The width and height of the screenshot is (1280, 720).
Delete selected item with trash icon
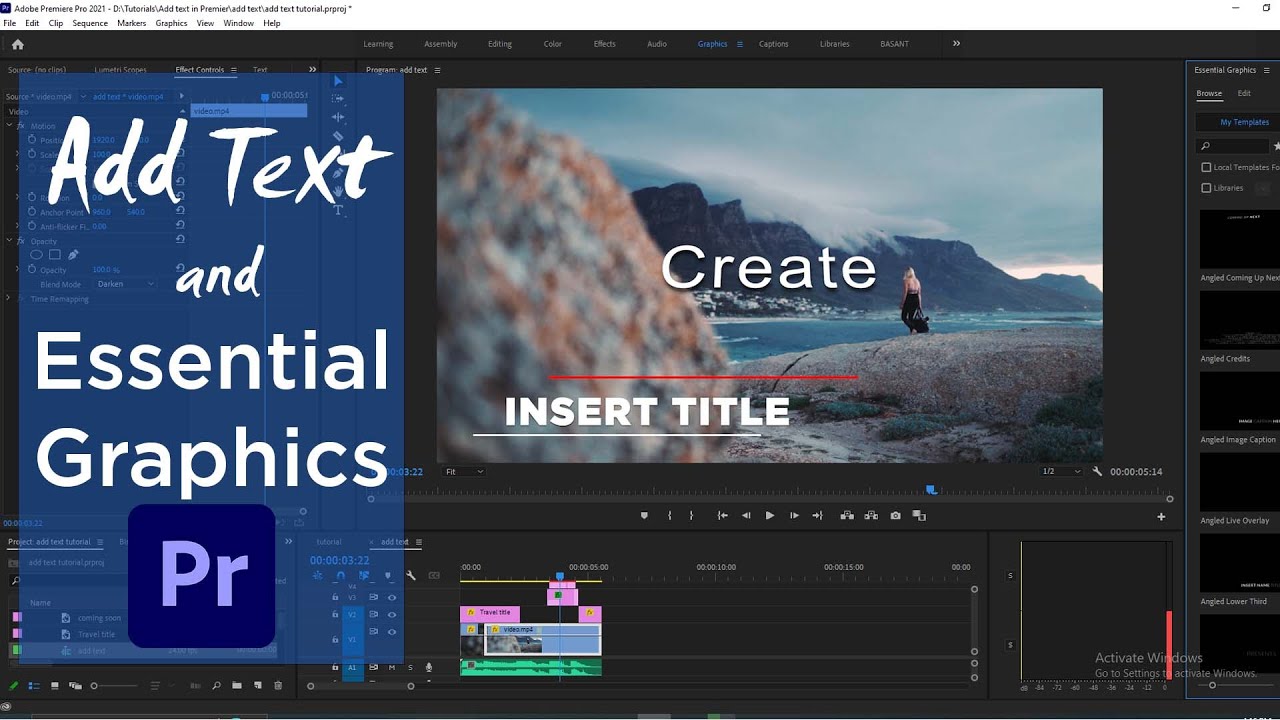click(278, 686)
